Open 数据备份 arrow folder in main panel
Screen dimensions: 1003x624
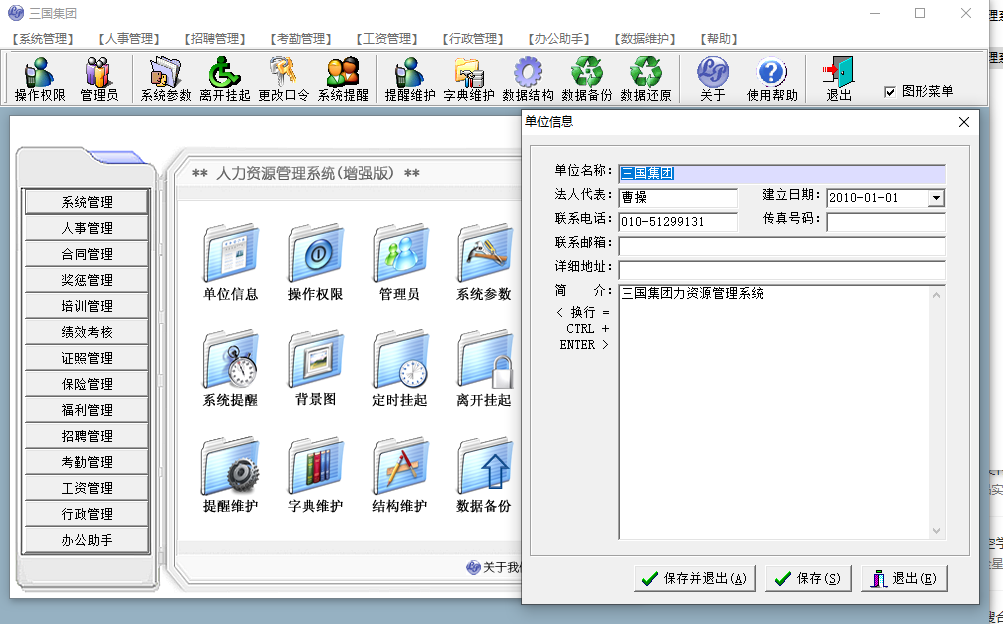tap(484, 474)
